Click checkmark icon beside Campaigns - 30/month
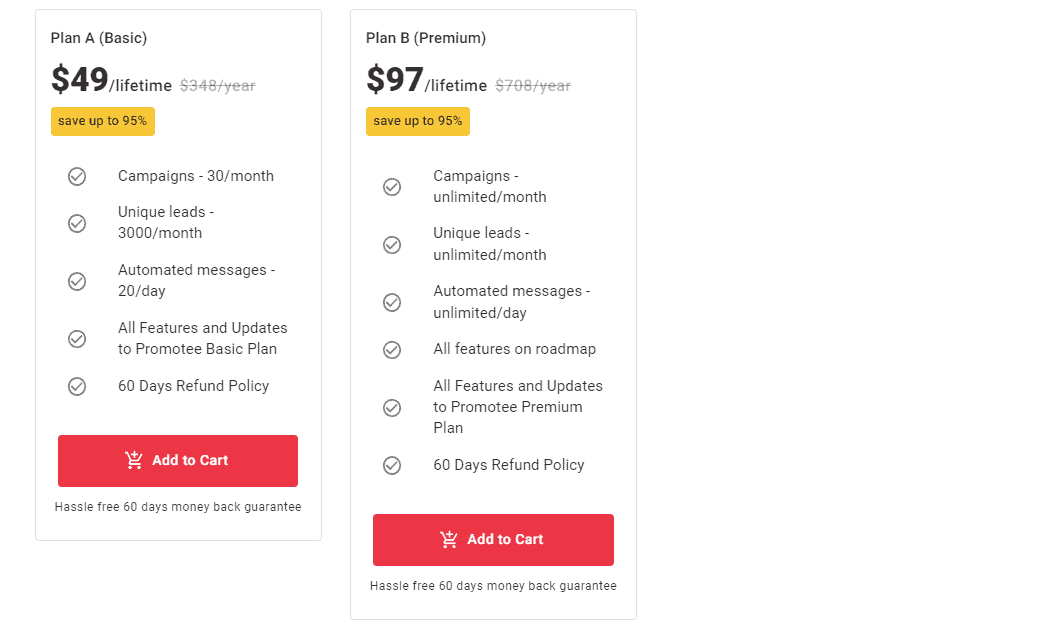The width and height of the screenshot is (1045, 623). click(x=77, y=176)
